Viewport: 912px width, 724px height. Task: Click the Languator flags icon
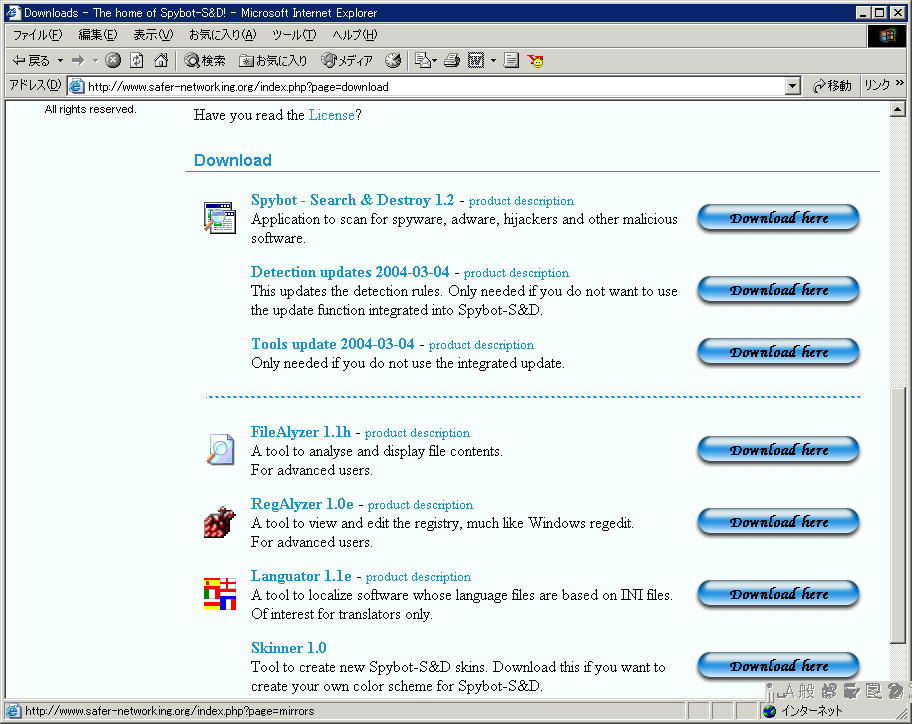[x=220, y=594]
